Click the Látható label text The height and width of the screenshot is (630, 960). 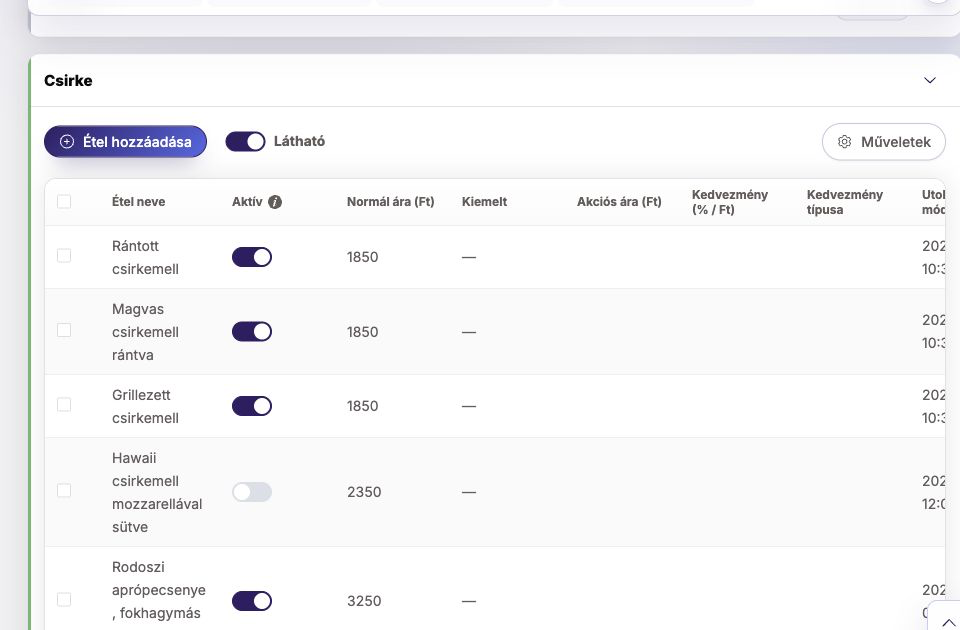point(299,141)
